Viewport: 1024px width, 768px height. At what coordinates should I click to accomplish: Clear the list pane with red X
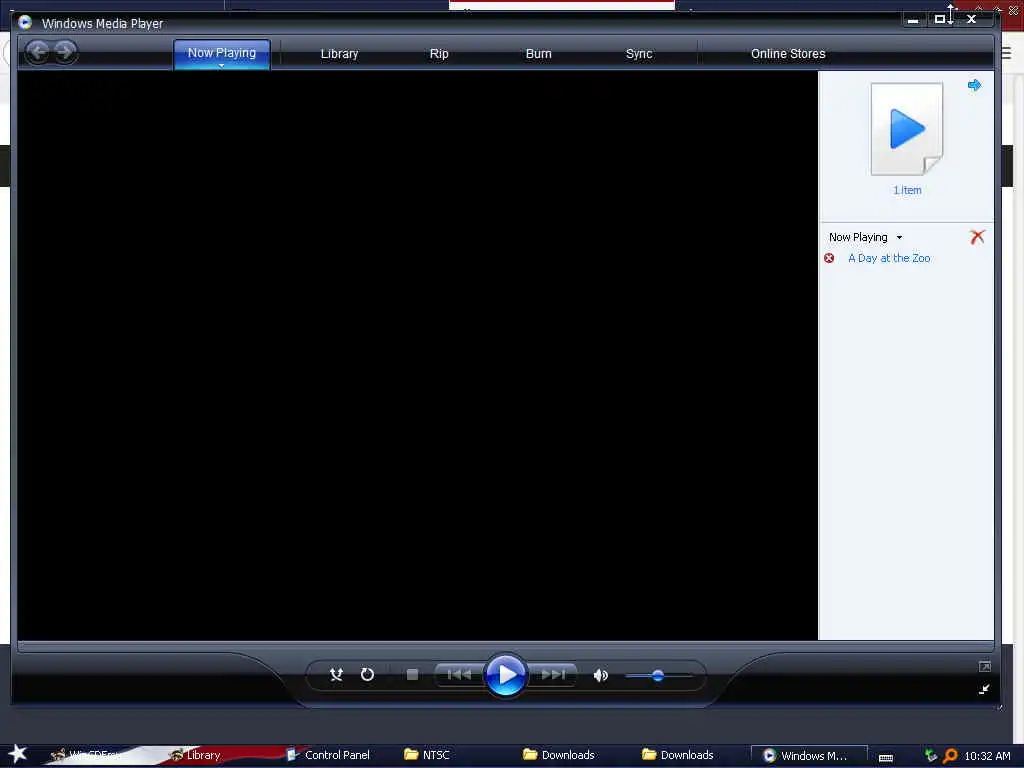click(x=977, y=236)
